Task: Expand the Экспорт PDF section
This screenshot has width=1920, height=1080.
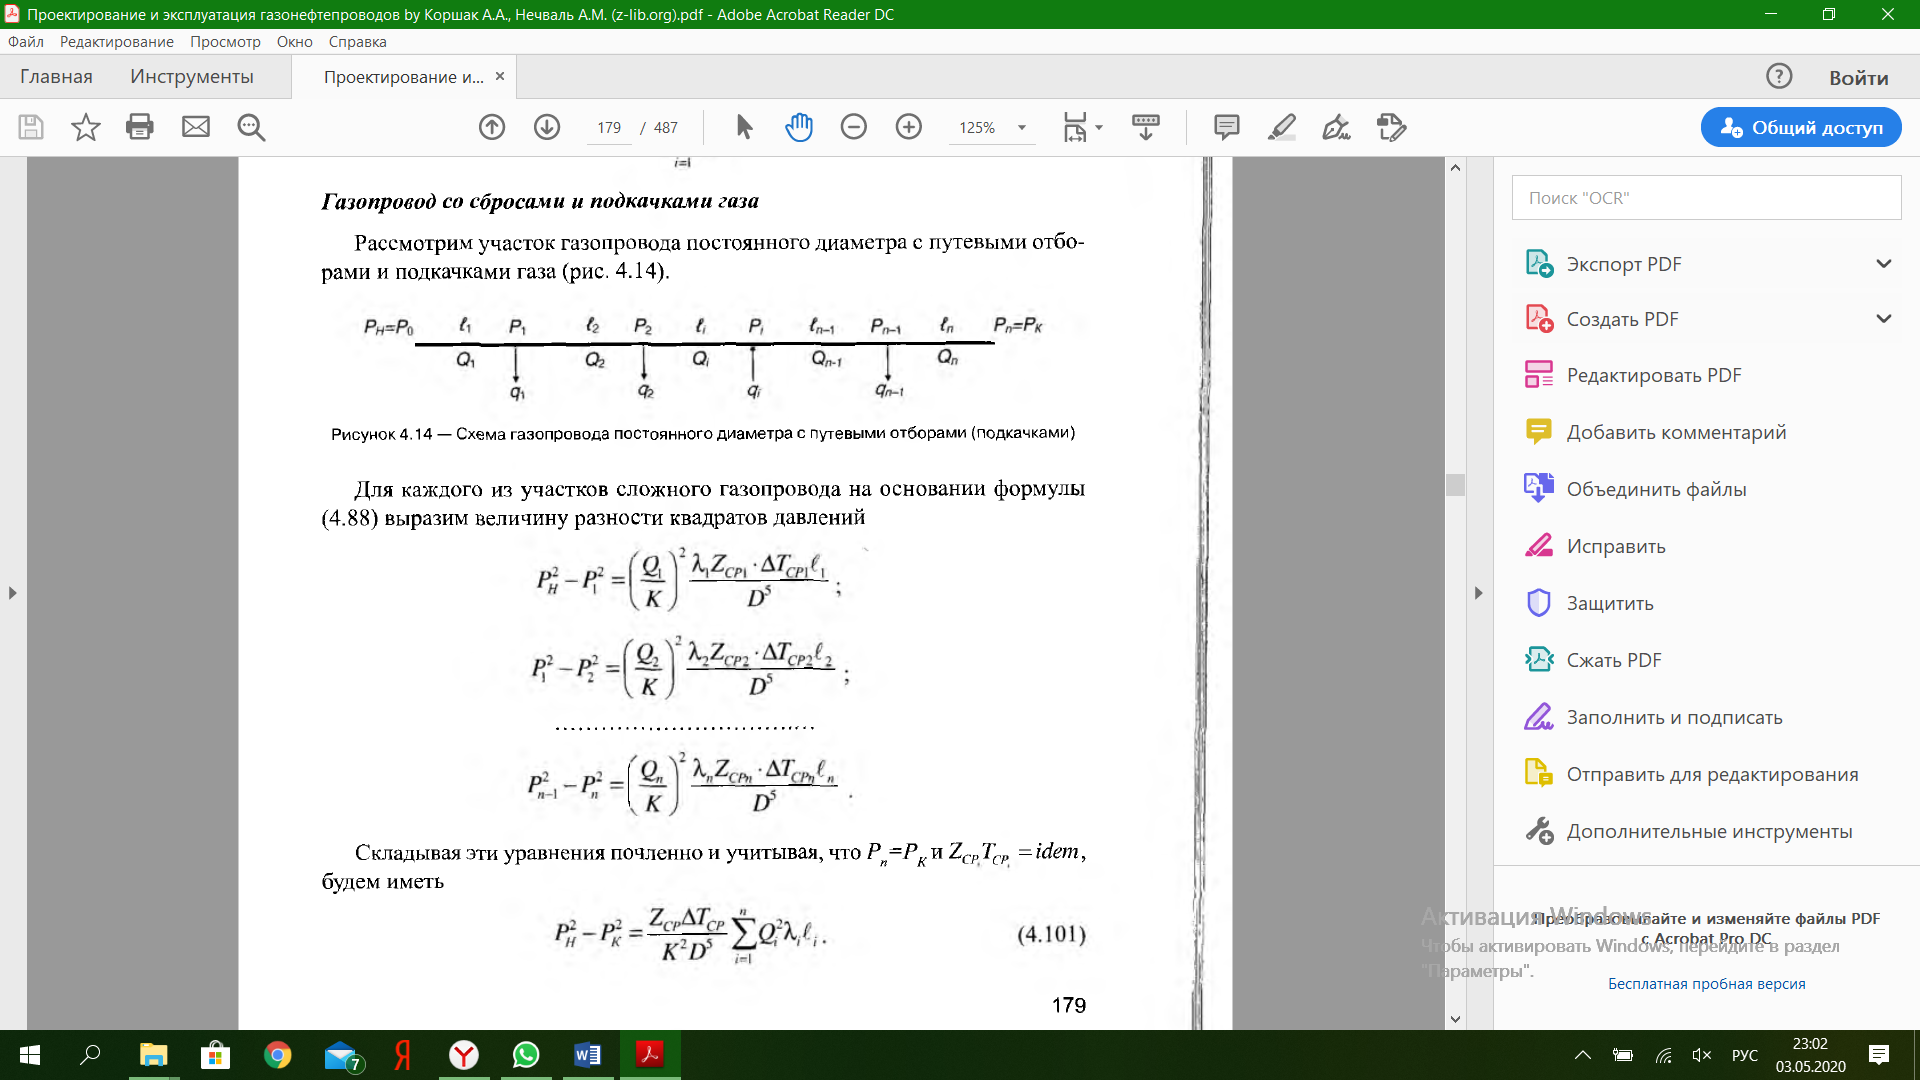Action: coord(1883,264)
